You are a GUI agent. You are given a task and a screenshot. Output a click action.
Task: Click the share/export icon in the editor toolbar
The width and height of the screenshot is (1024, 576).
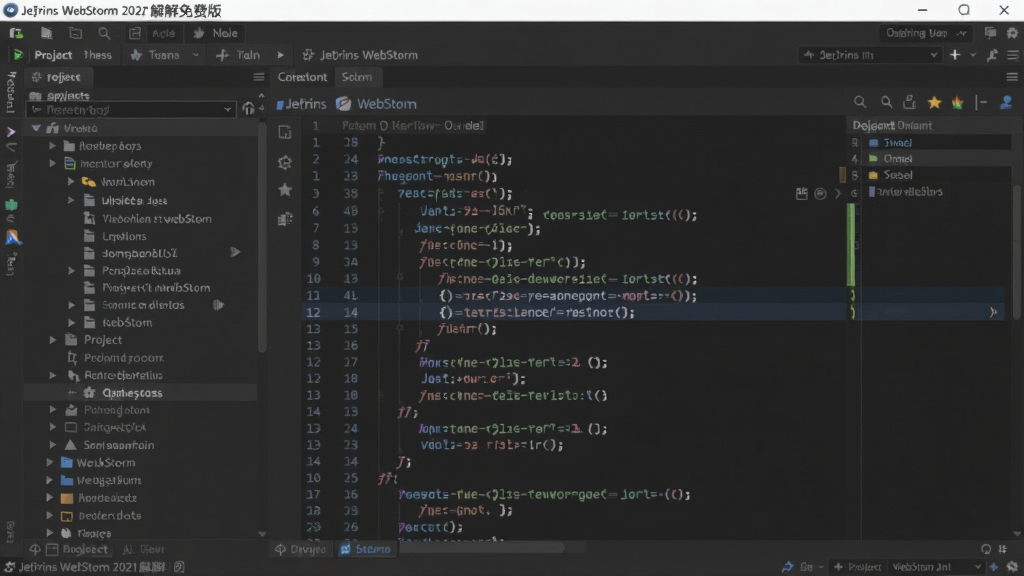tap(909, 103)
